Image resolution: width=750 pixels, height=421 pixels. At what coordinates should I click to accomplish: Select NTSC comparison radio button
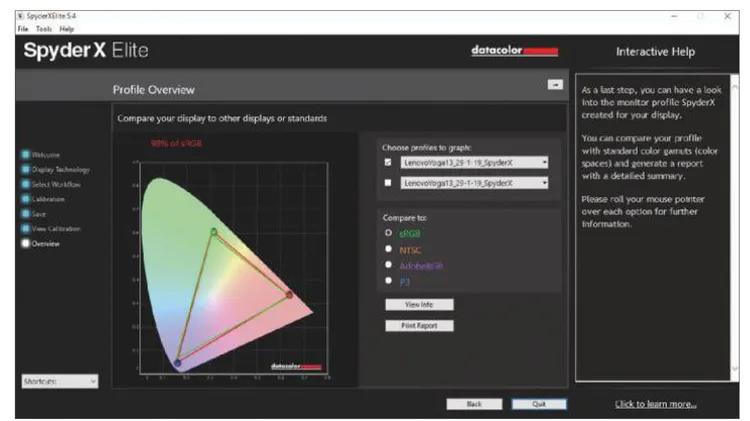click(x=388, y=249)
